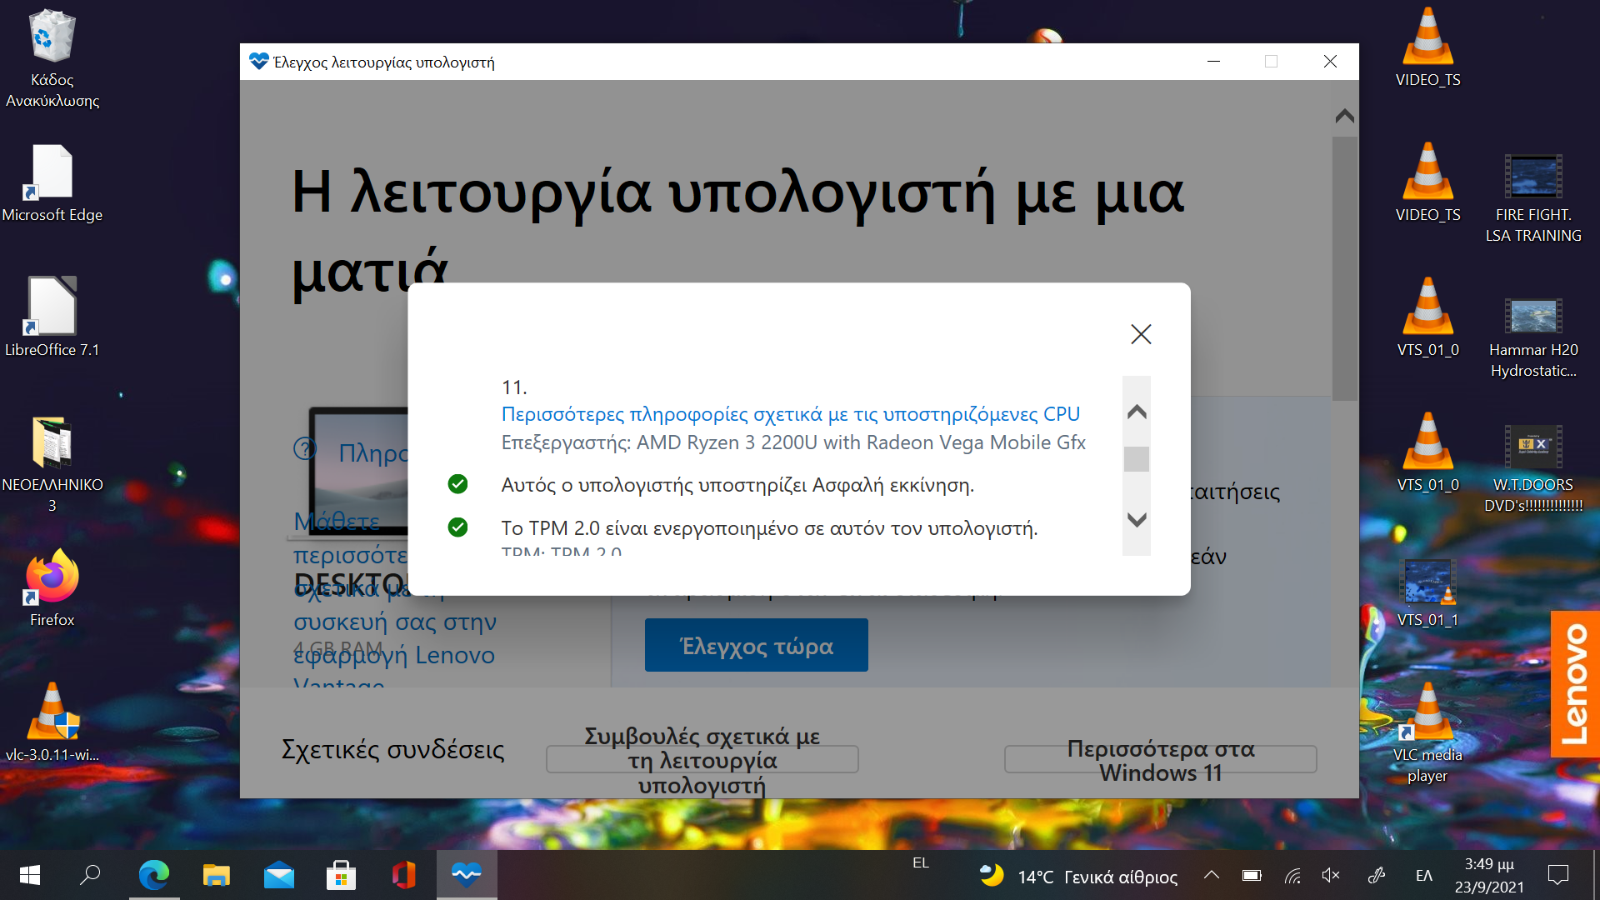Click the PC Health Check main window scroll up arrow
1600x900 pixels.
1345,116
